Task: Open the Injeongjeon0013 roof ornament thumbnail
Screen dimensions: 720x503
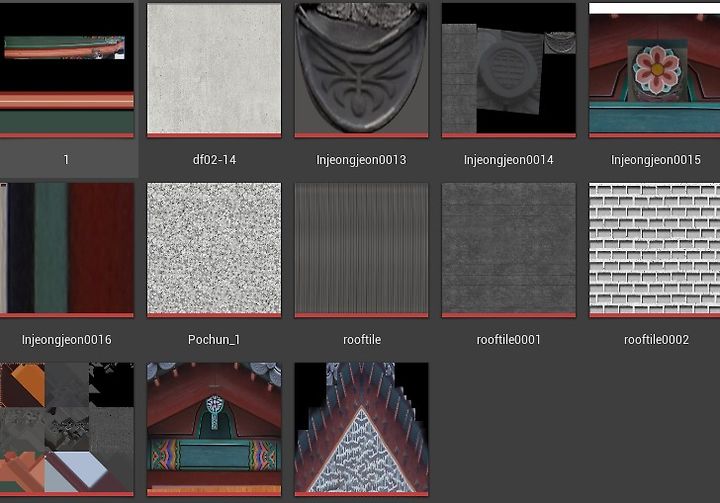Action: click(x=361, y=70)
